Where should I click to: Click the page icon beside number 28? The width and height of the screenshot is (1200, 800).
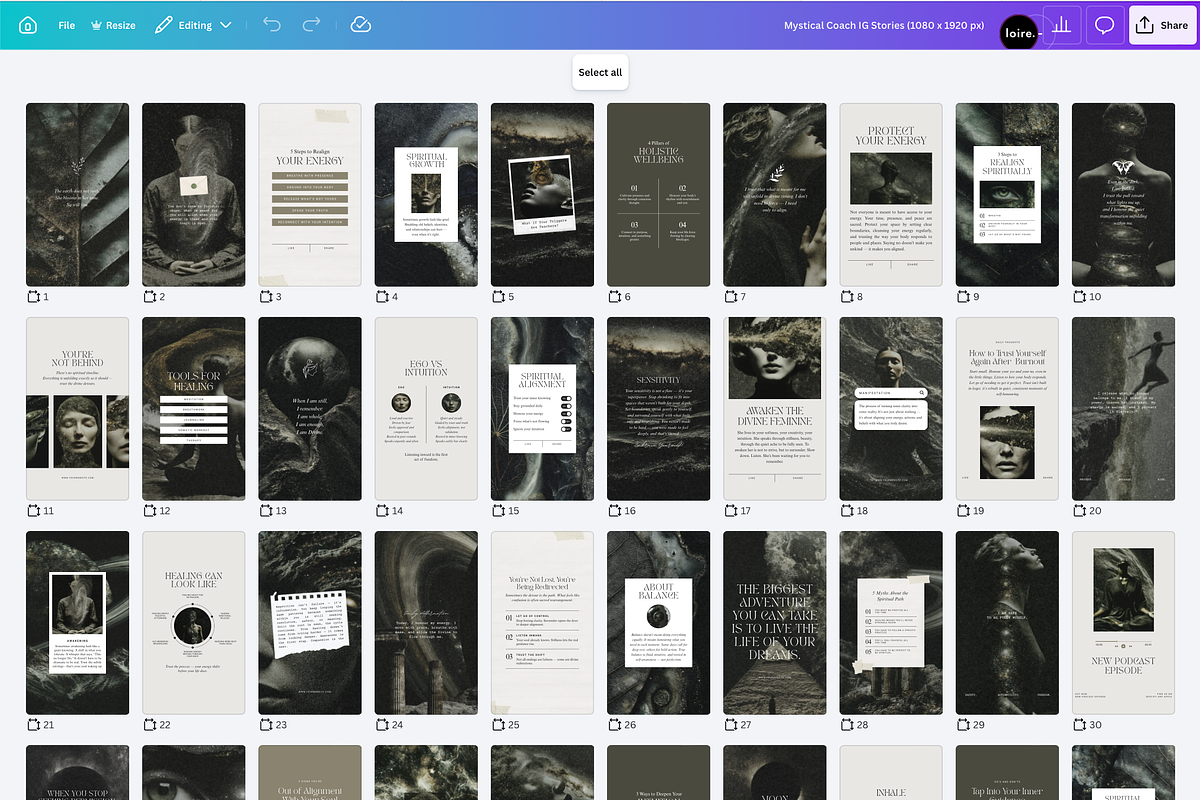[847, 725]
